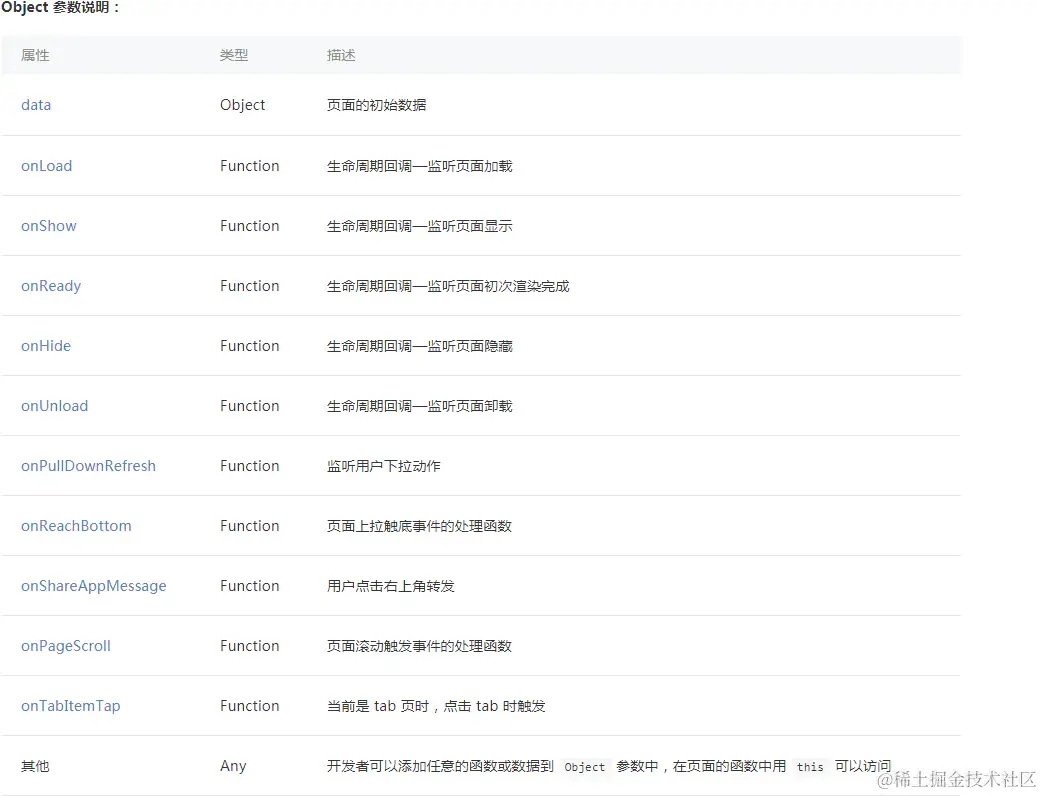The image size is (1043, 796).
Task: Click the onPullDownRefresh link
Action: (x=88, y=466)
